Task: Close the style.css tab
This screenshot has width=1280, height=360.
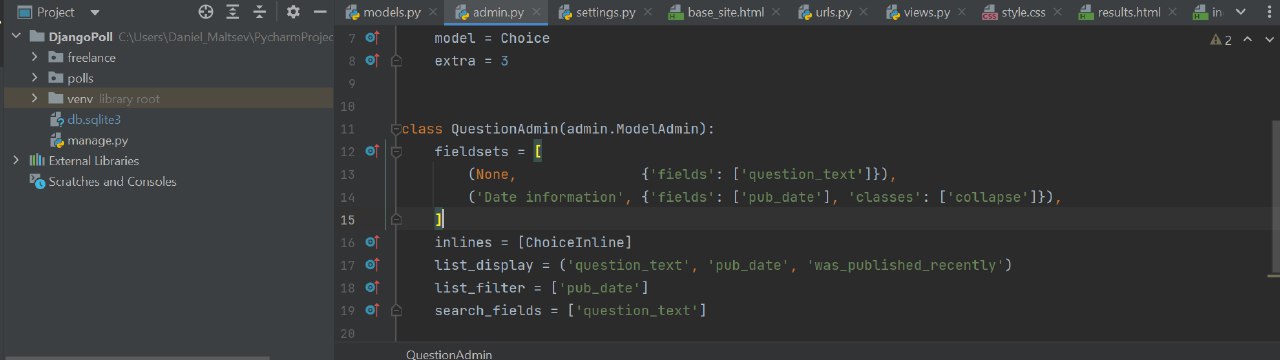Action: (1059, 13)
